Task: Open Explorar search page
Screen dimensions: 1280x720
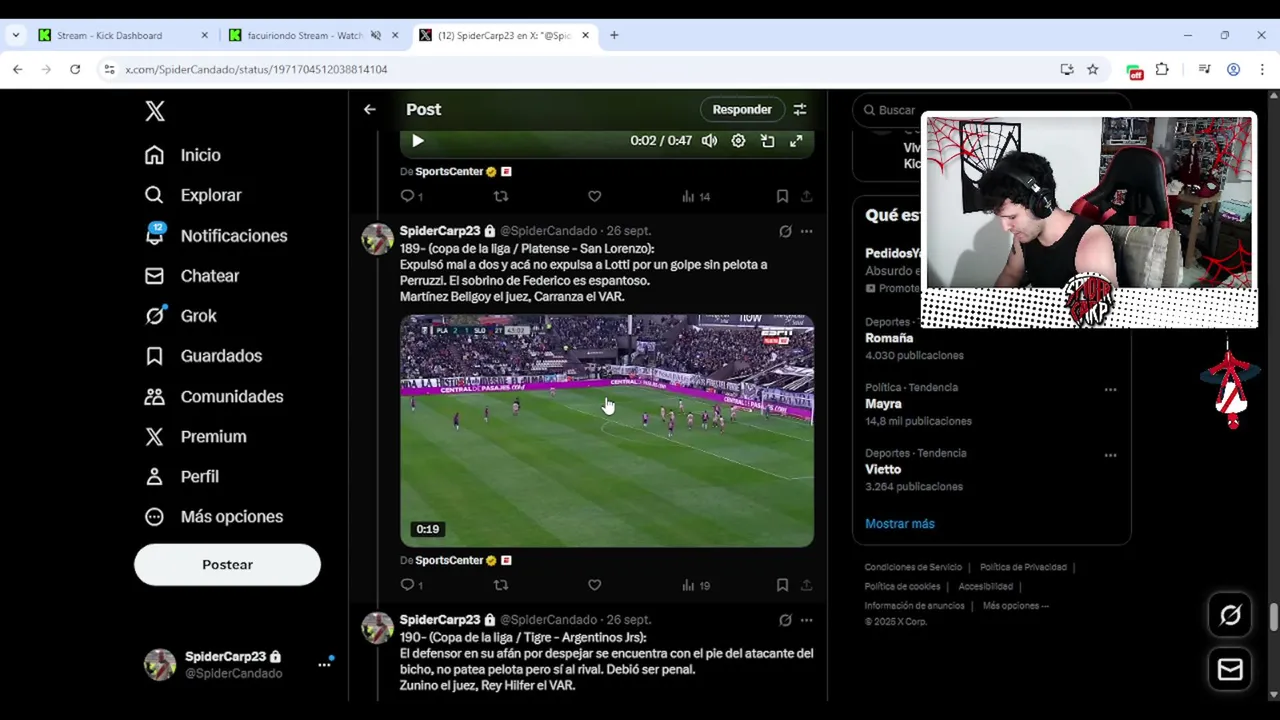Action: click(x=193, y=195)
